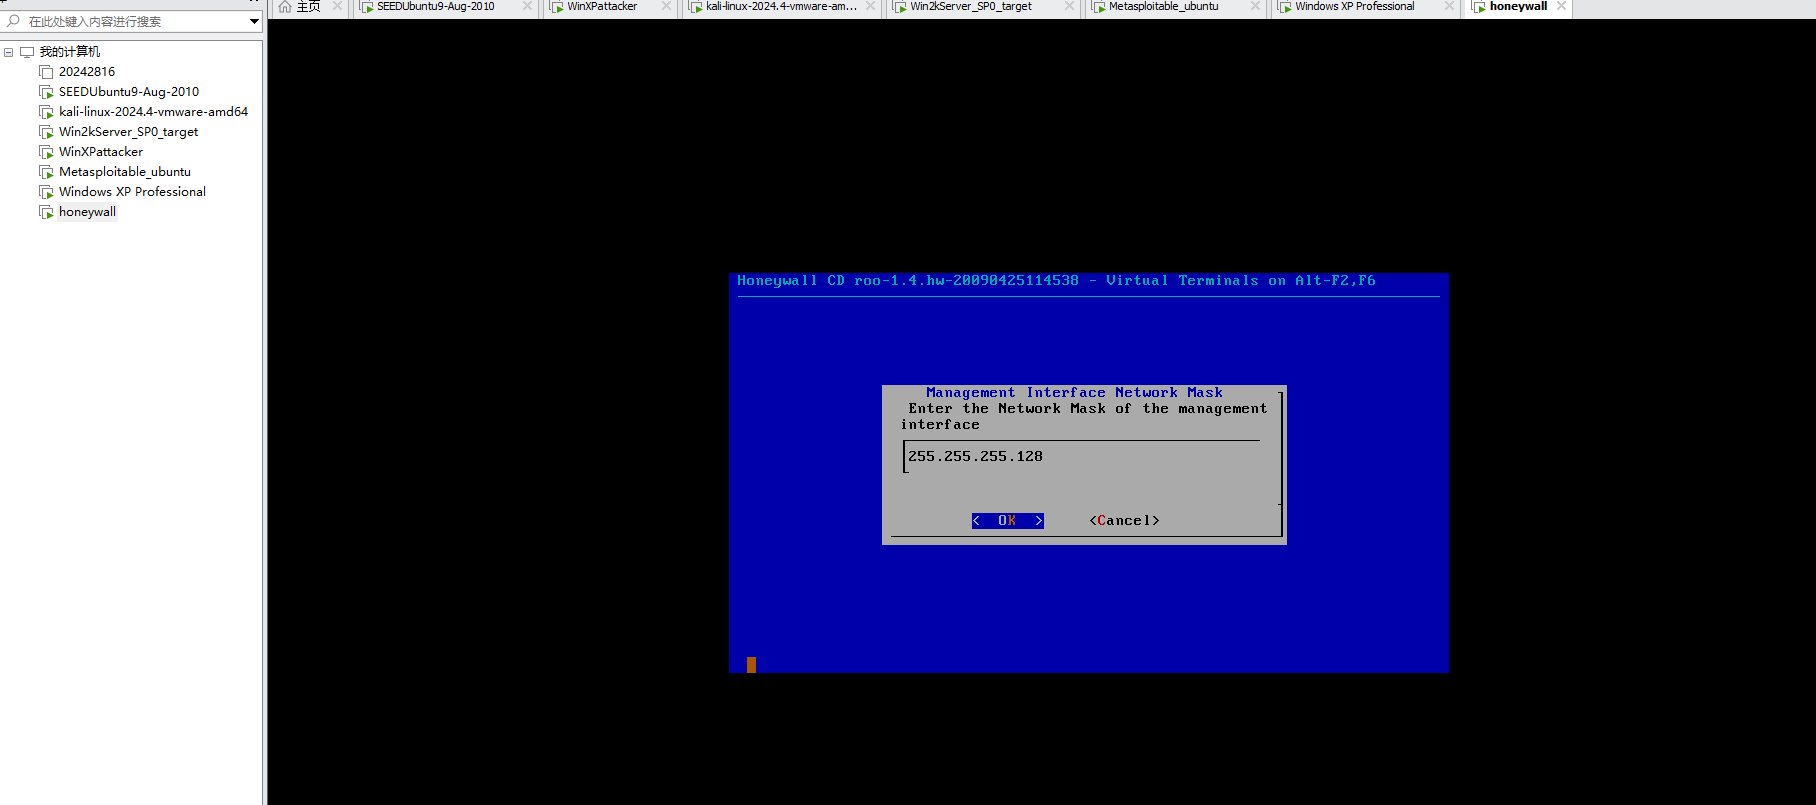Click the VM icon on the honeywall tab
Viewport: 1816px width, 805px height.
[1479, 7]
